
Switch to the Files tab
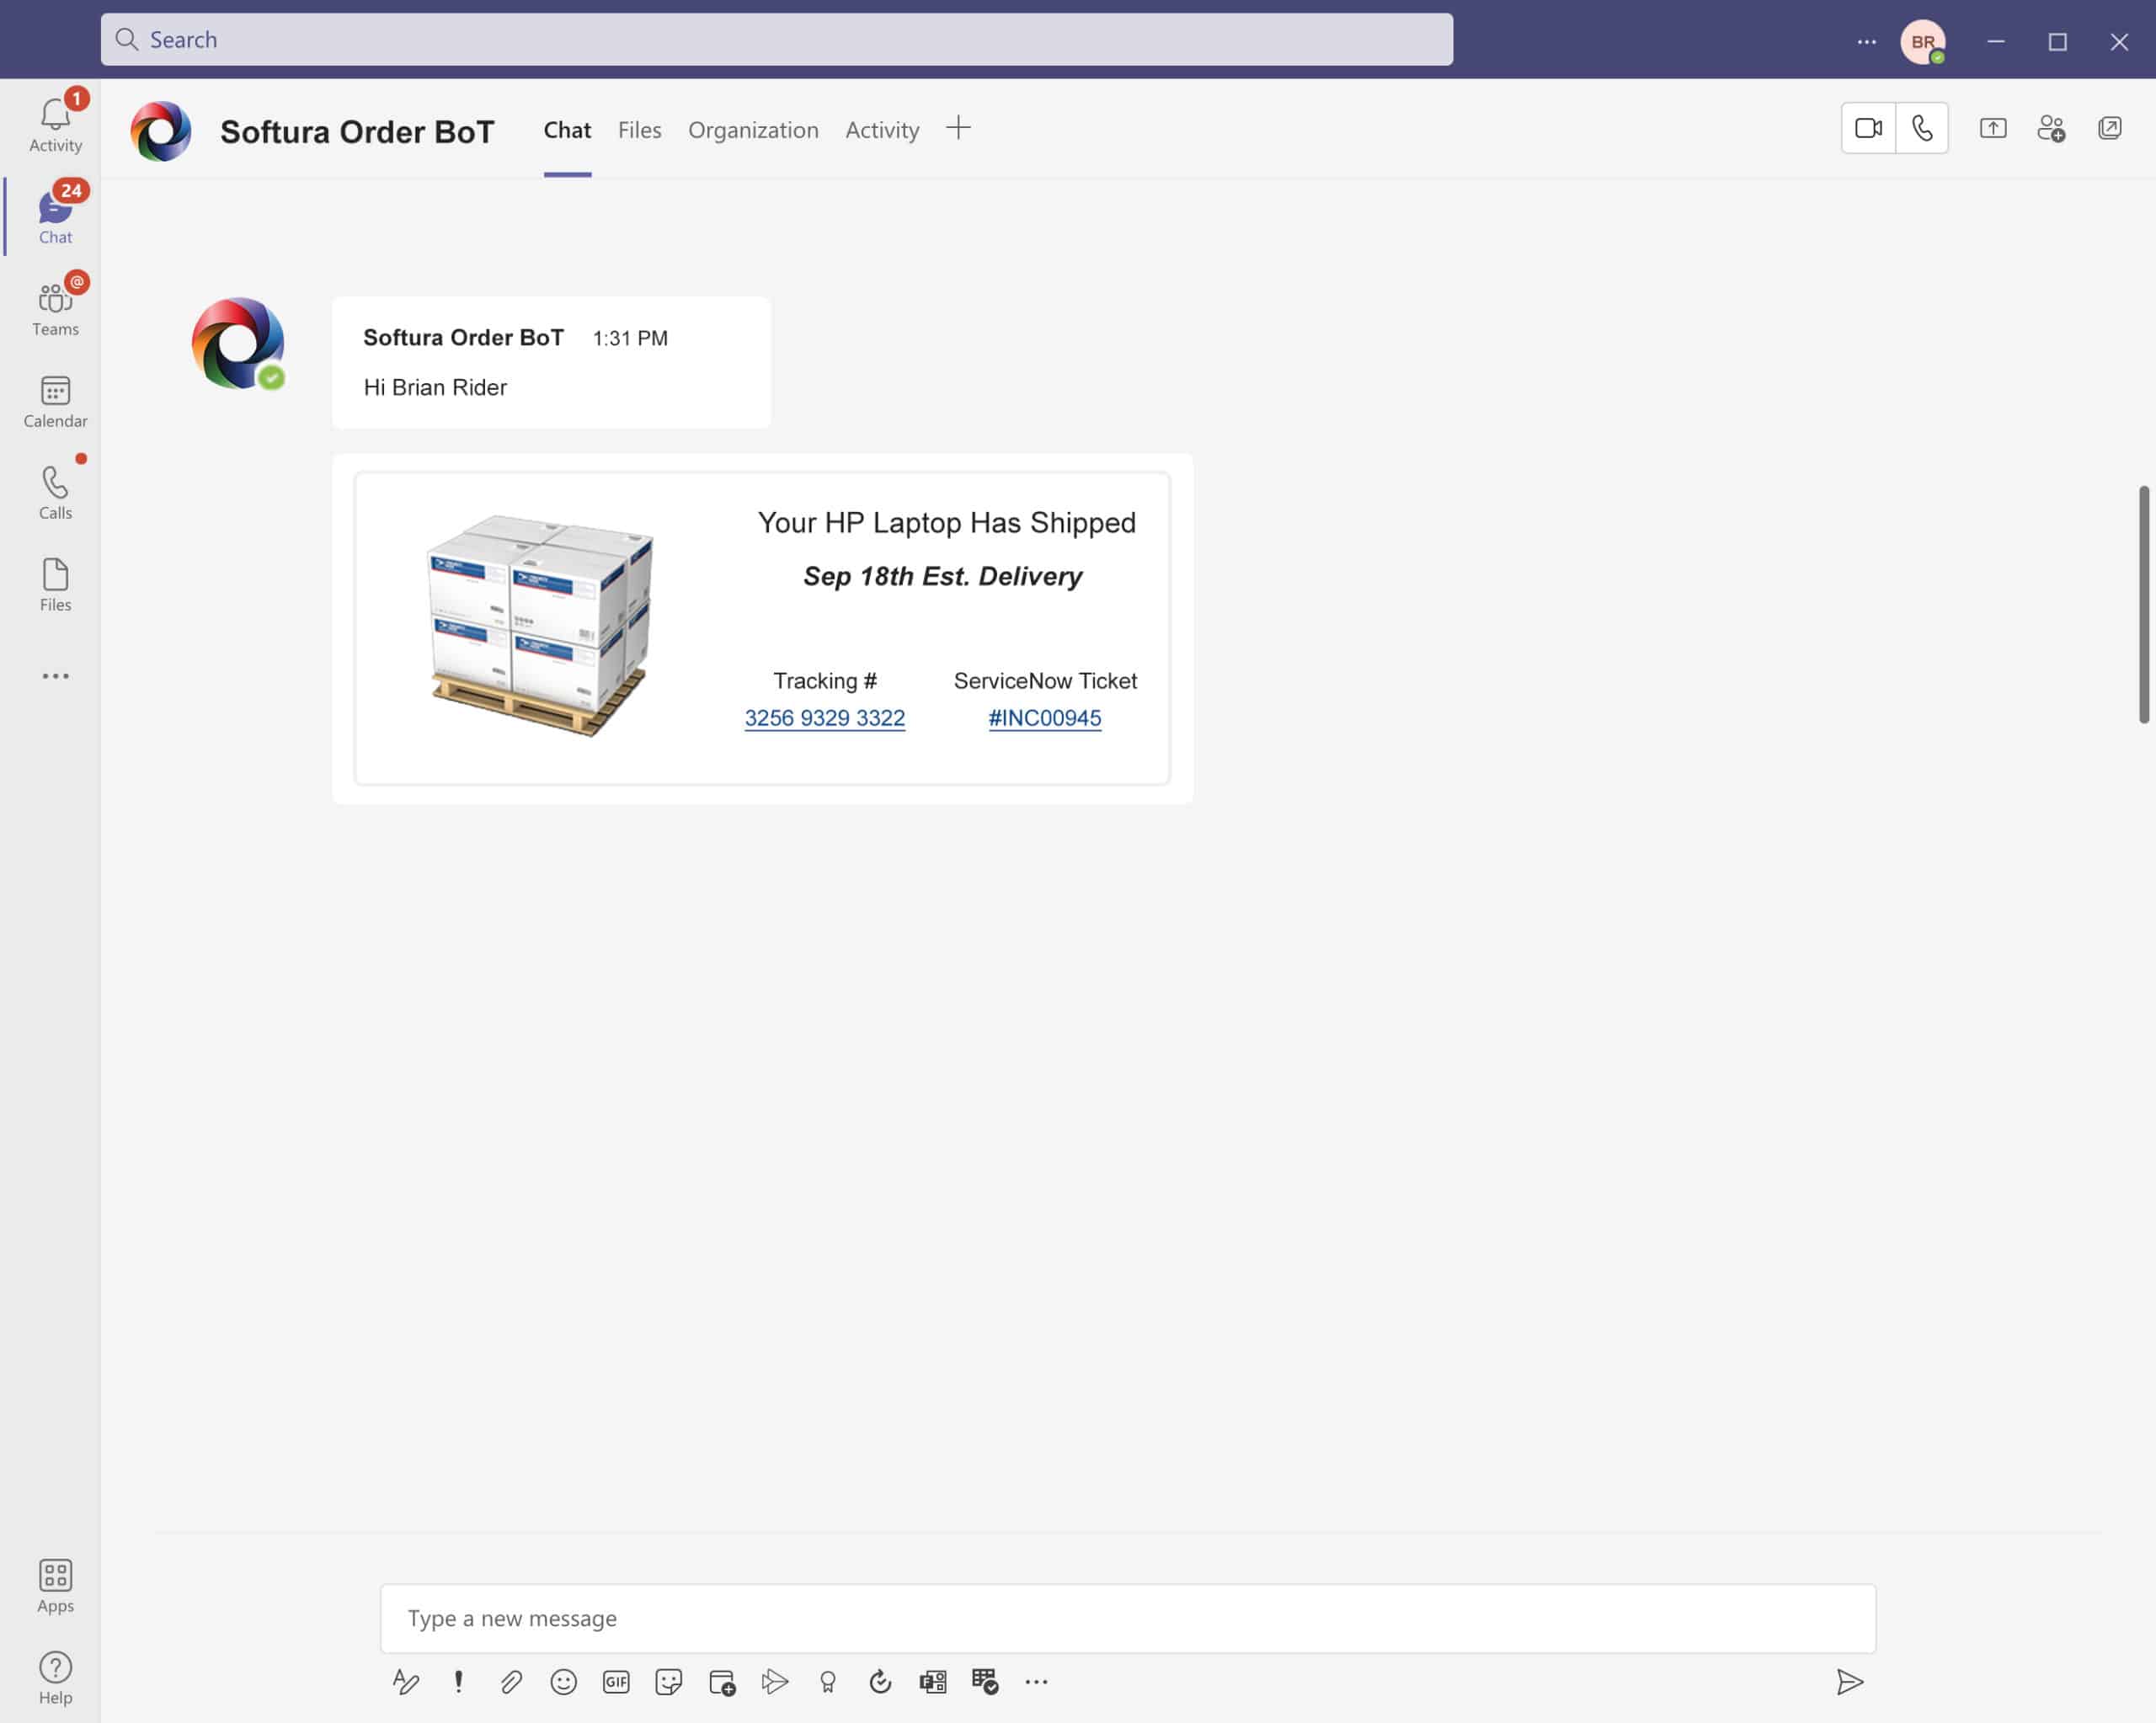638,126
